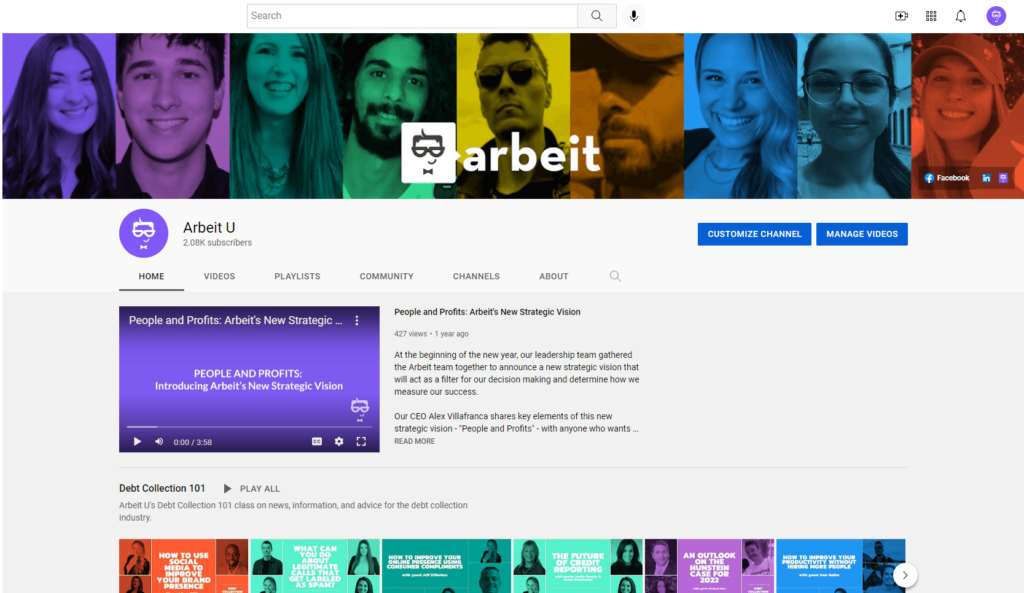Mute the featured video volume
The height and width of the screenshot is (593, 1024).
[159, 441]
